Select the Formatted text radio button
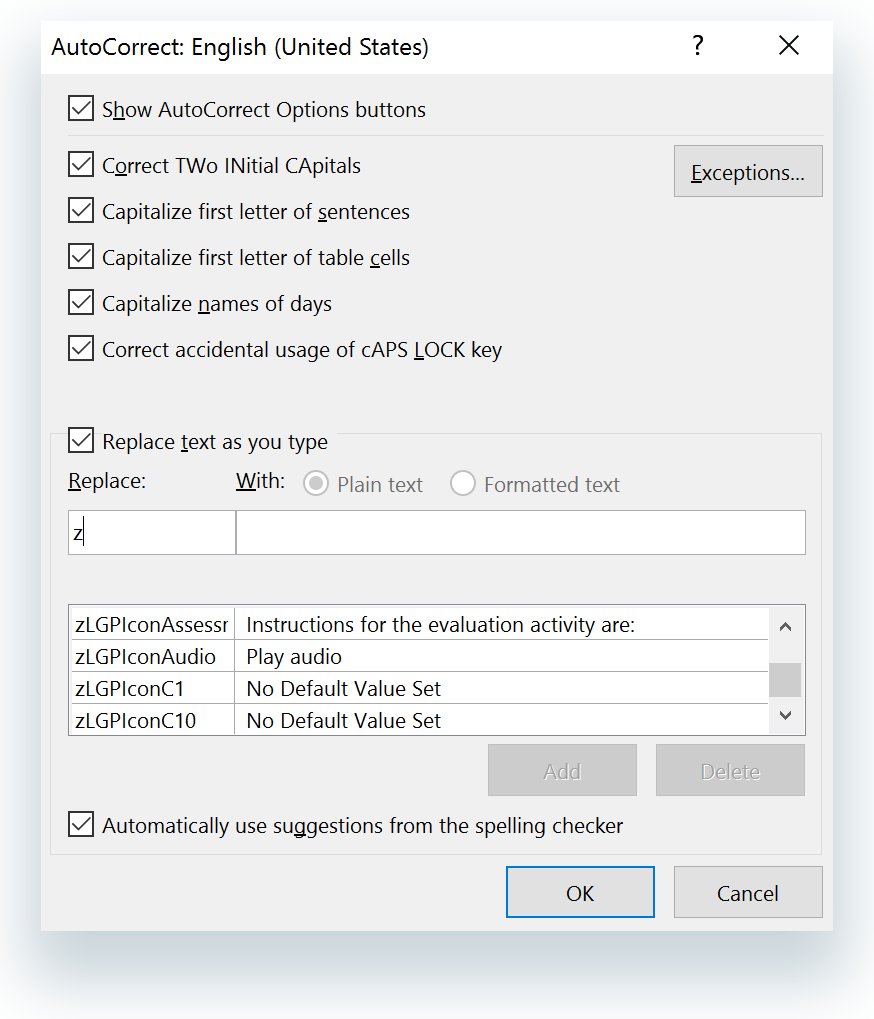 click(x=463, y=484)
